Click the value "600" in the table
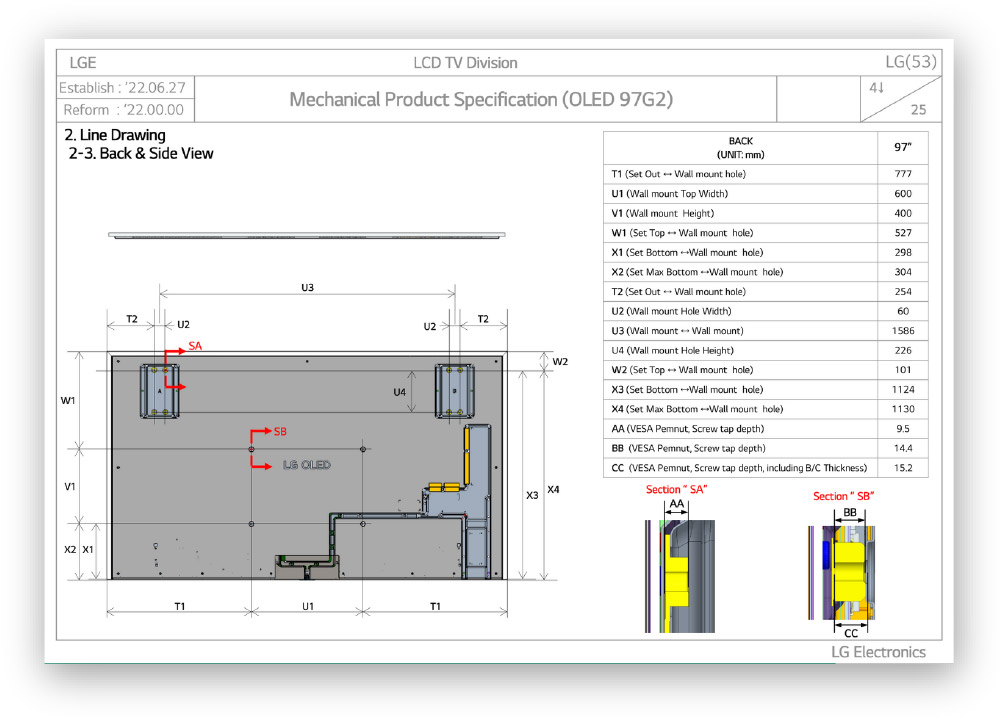The width and height of the screenshot is (1000, 718). click(x=902, y=194)
